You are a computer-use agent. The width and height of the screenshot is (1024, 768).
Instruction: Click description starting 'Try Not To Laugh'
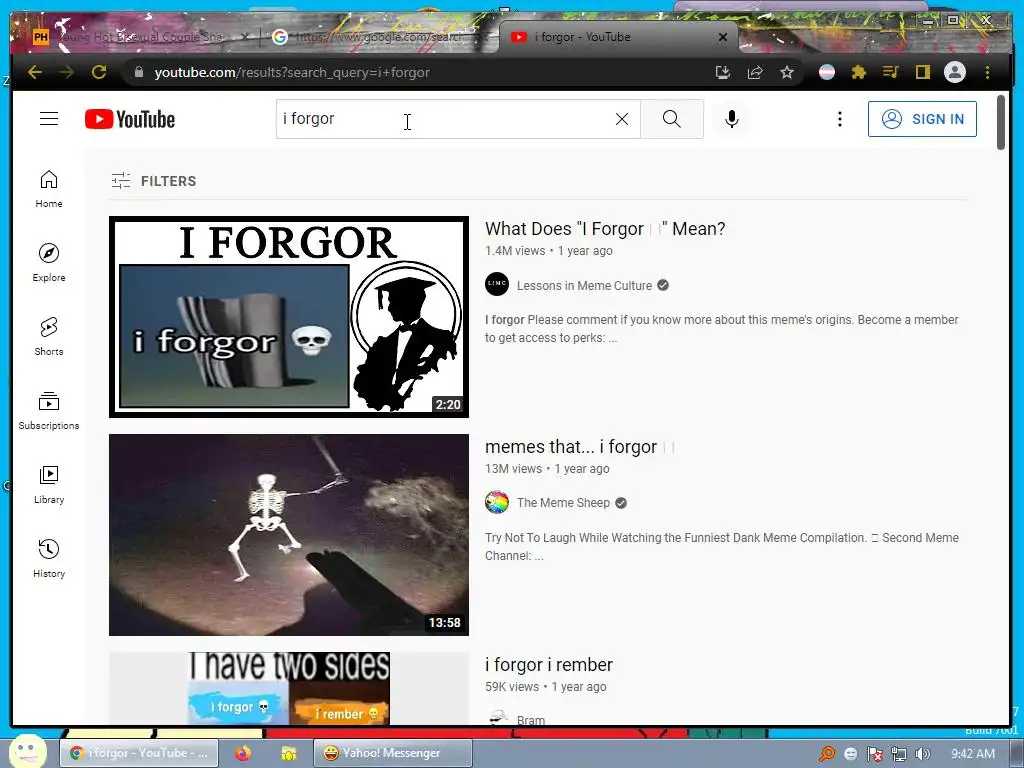pos(722,547)
